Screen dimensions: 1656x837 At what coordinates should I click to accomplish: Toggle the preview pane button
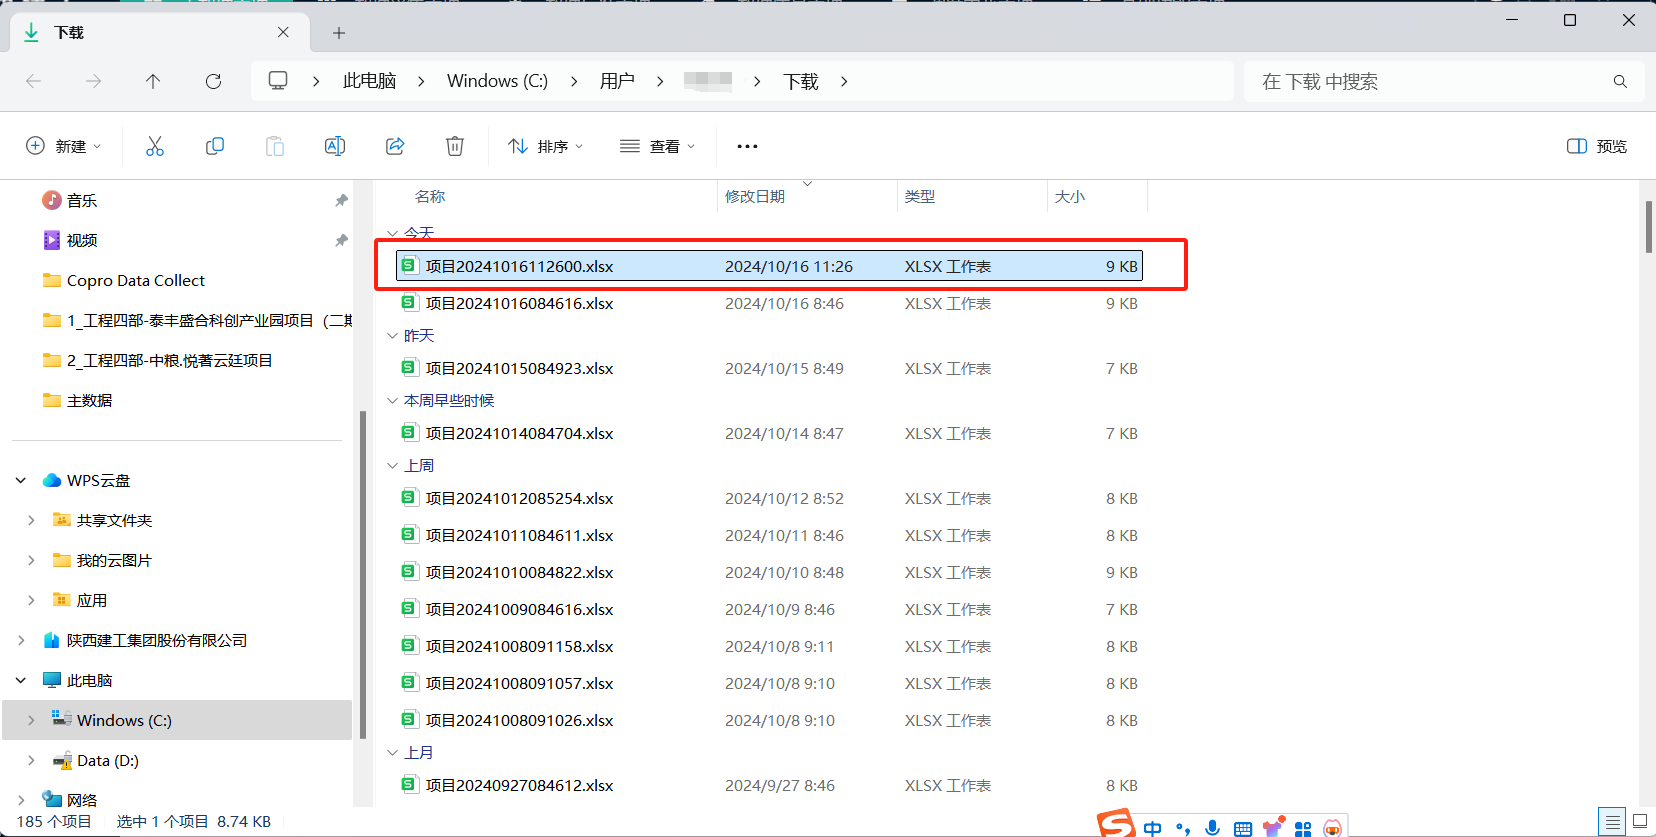click(1597, 146)
